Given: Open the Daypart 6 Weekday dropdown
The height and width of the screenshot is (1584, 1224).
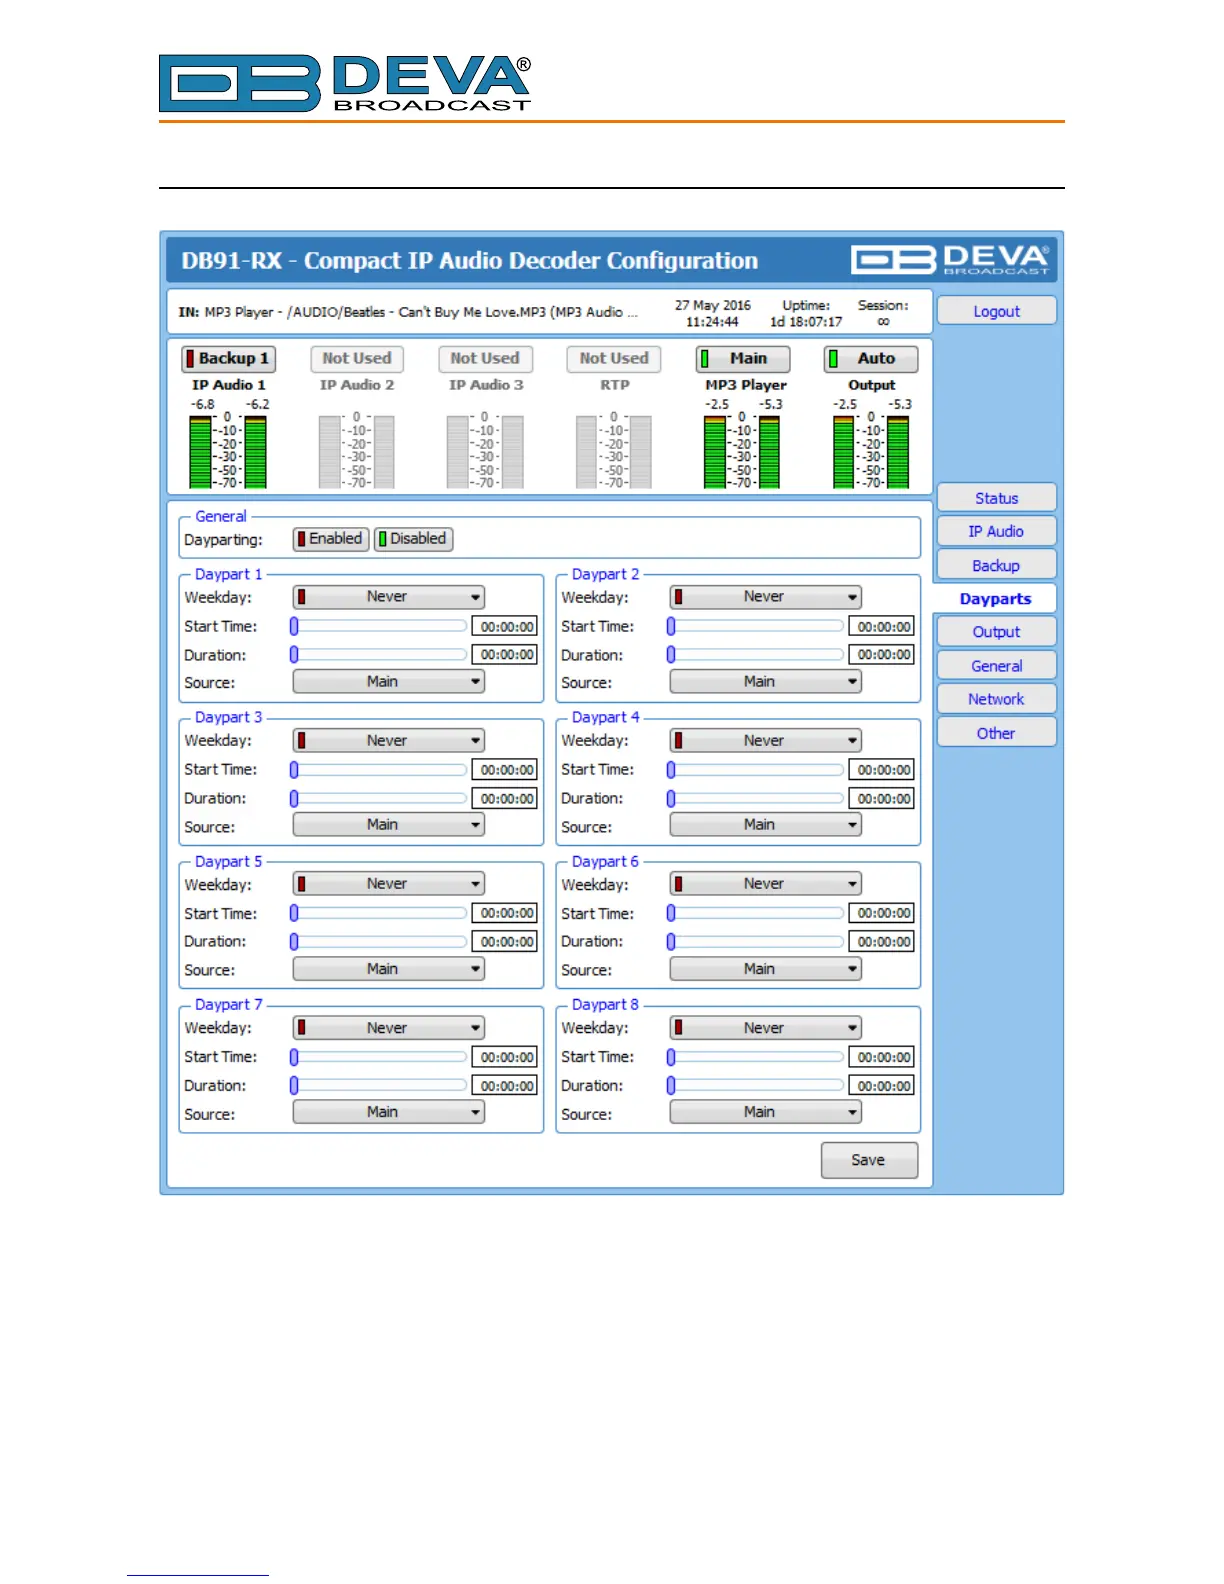Looking at the screenshot, I should pos(766,884).
